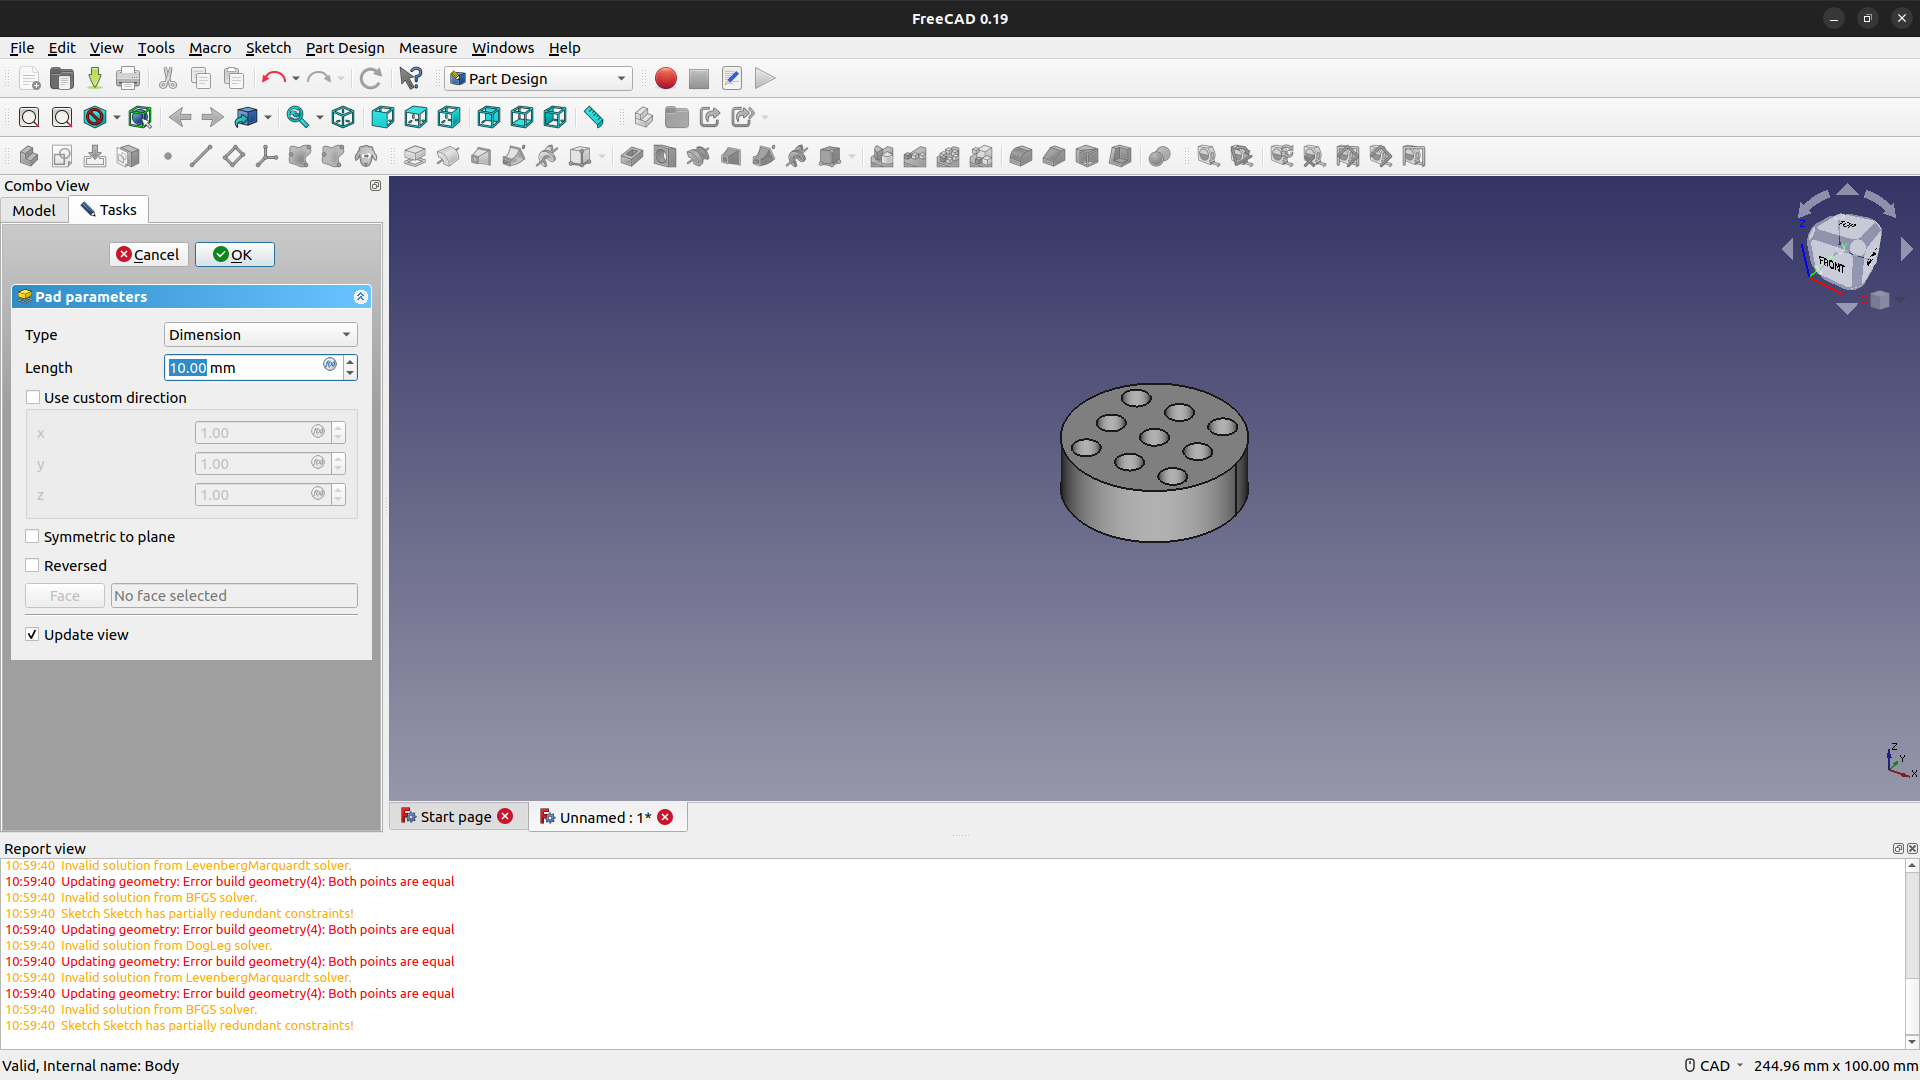Click the measure distance ruler icon

click(594, 117)
